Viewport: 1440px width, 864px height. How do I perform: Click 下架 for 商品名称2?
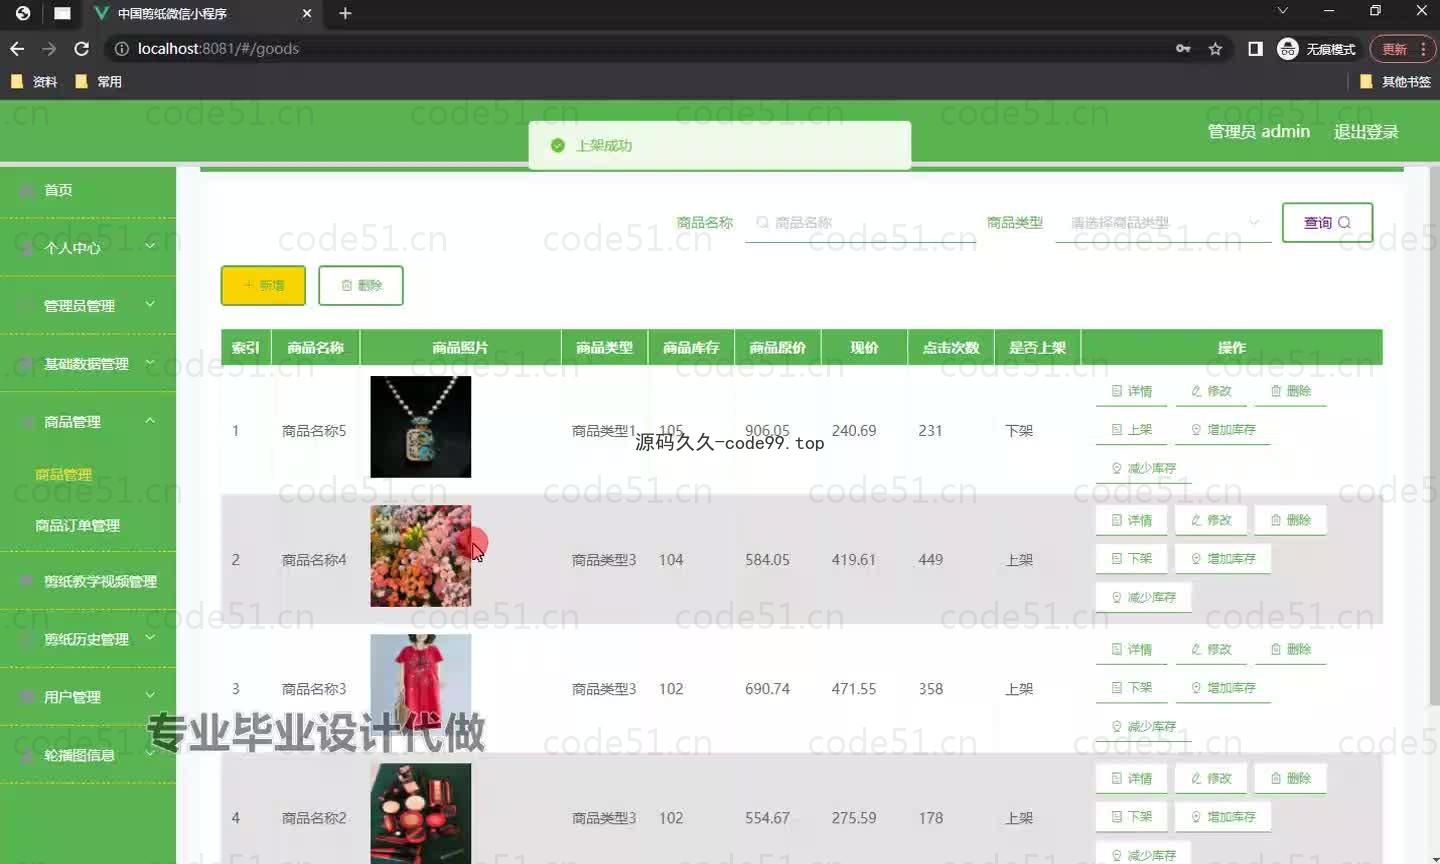click(x=1132, y=817)
